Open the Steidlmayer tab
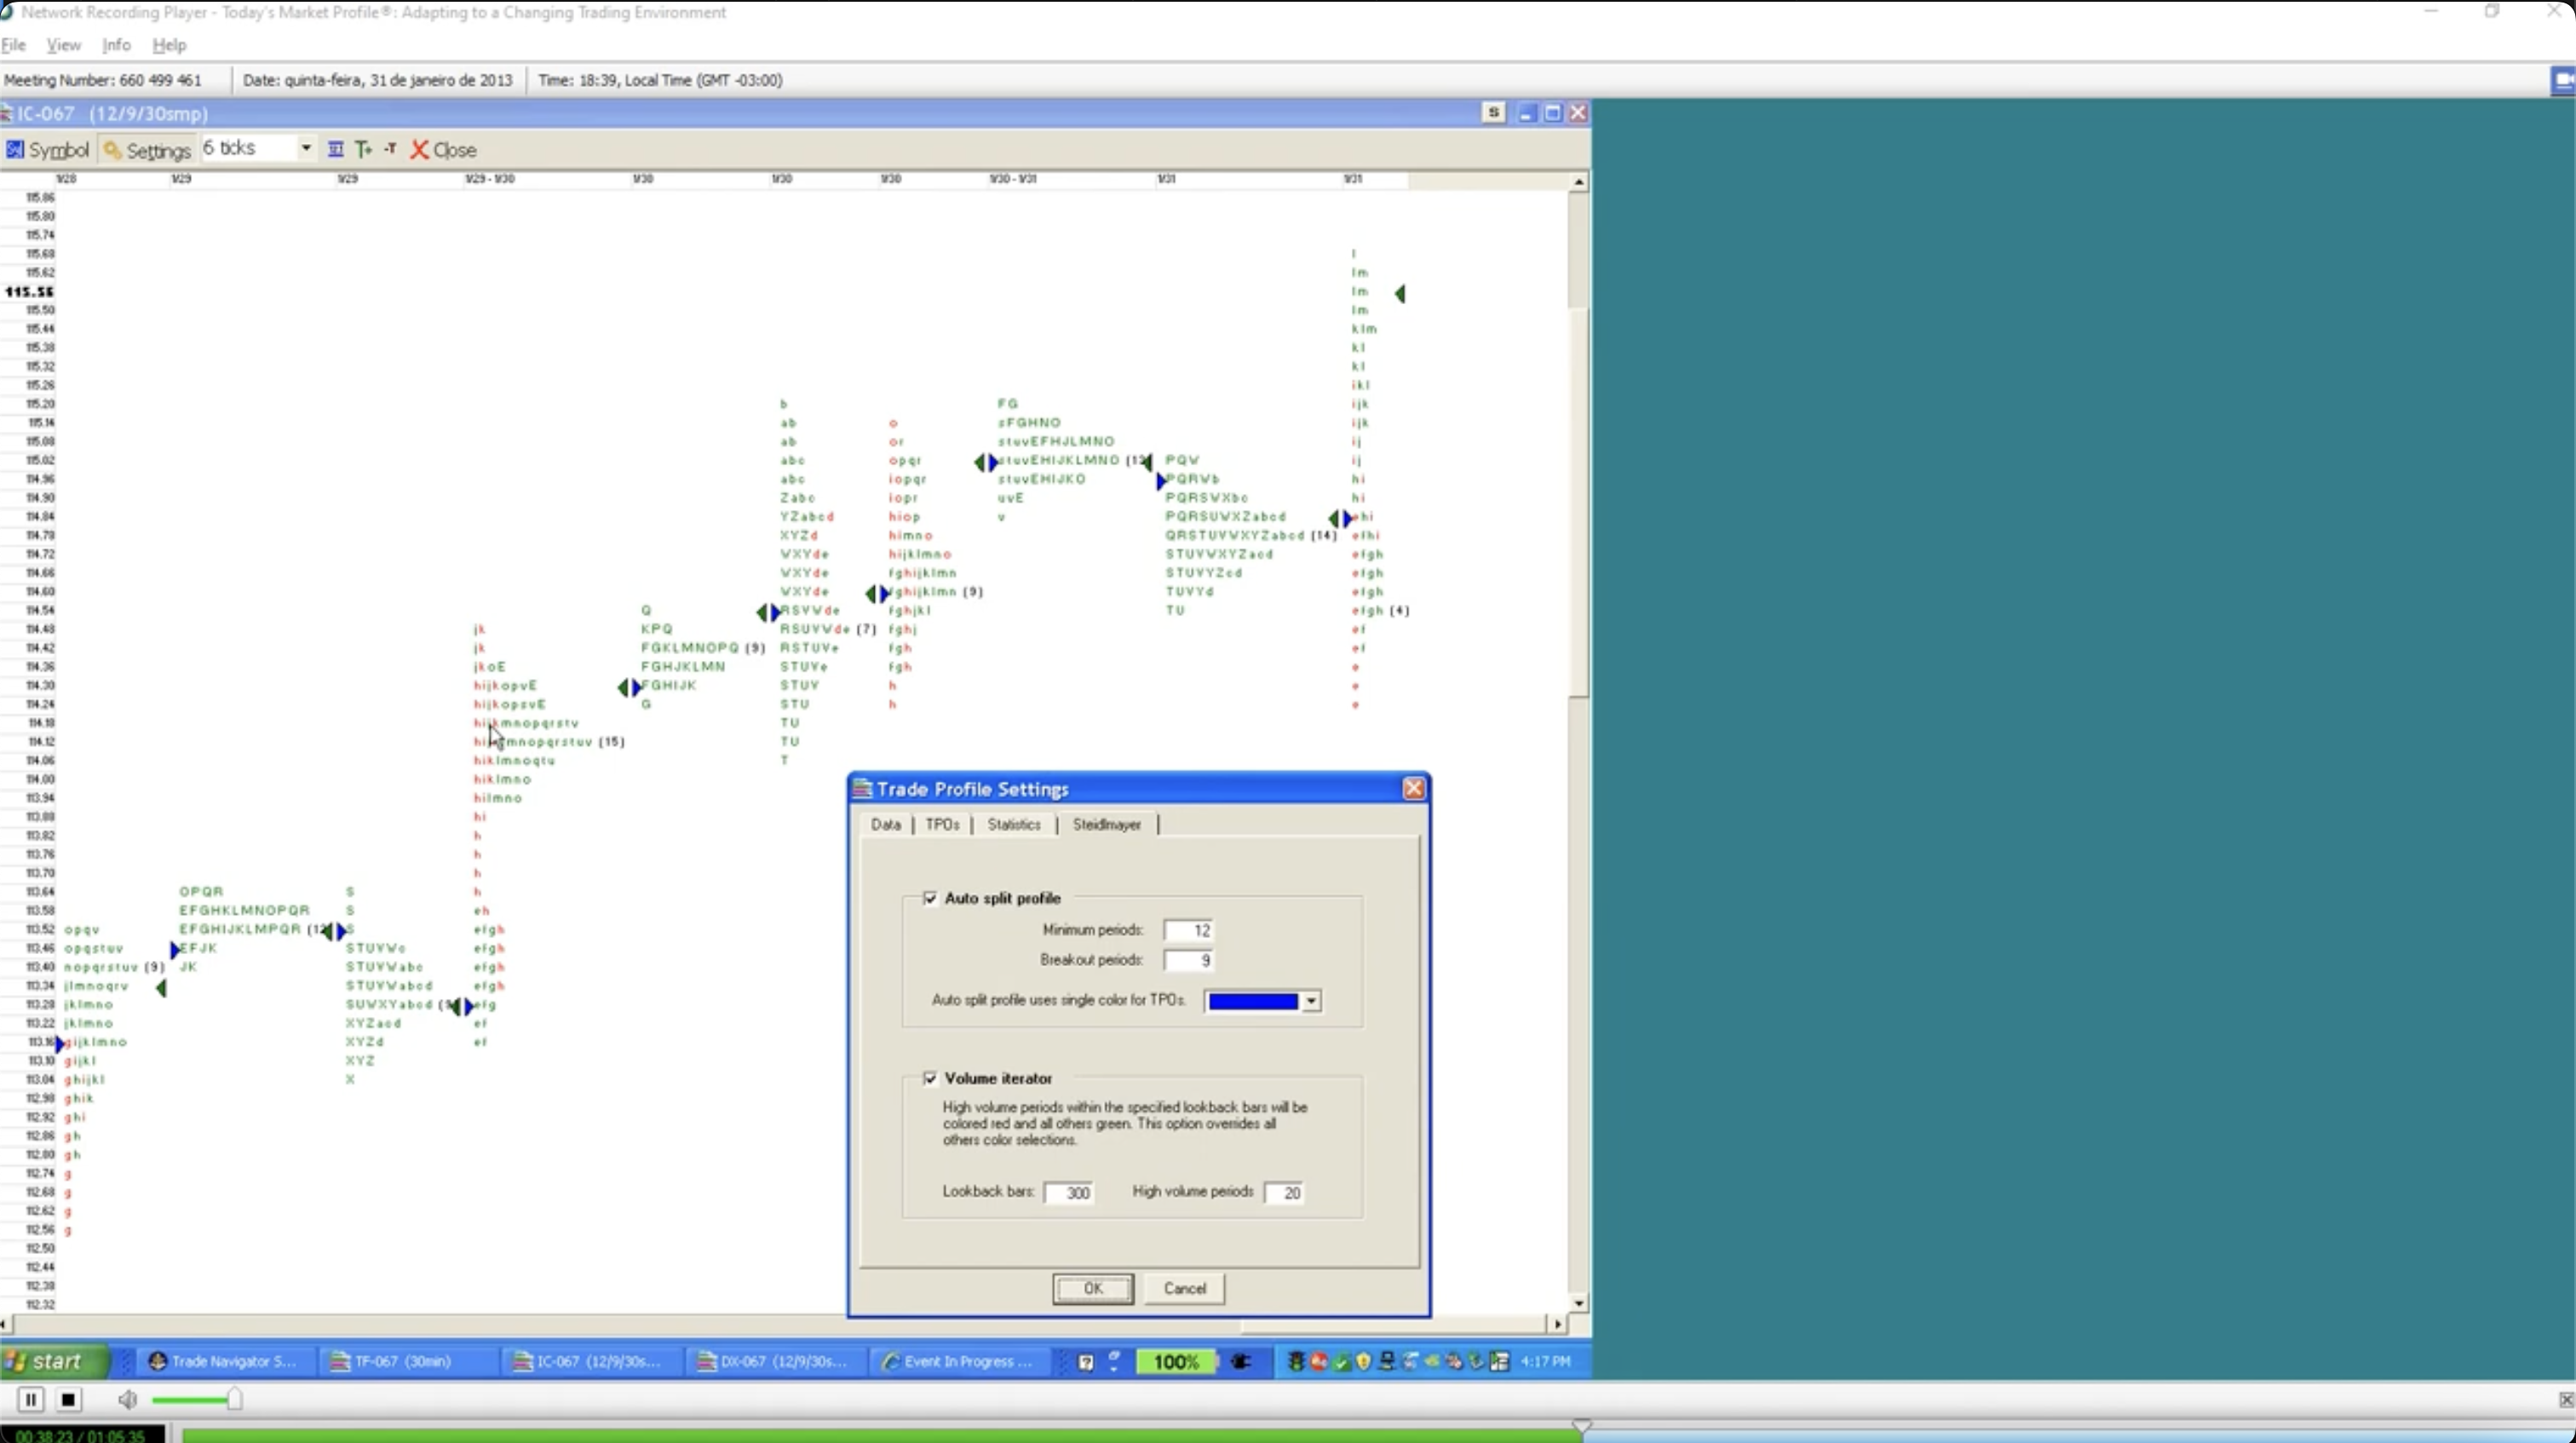This screenshot has width=2576, height=1443. pos(1106,824)
